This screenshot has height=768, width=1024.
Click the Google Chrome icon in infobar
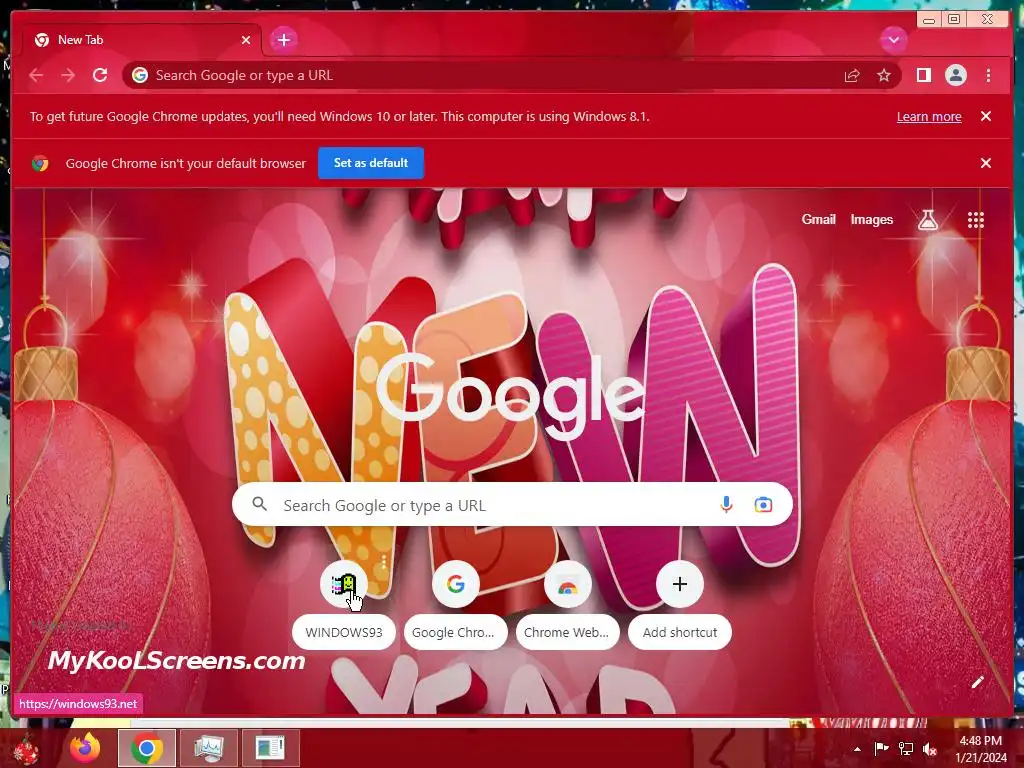point(40,163)
